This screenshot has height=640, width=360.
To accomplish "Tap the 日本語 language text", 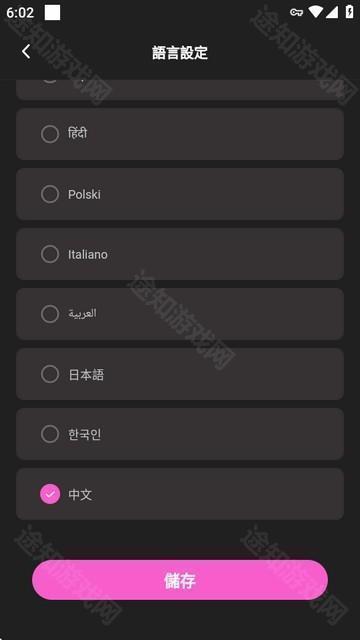I will [x=86, y=374].
